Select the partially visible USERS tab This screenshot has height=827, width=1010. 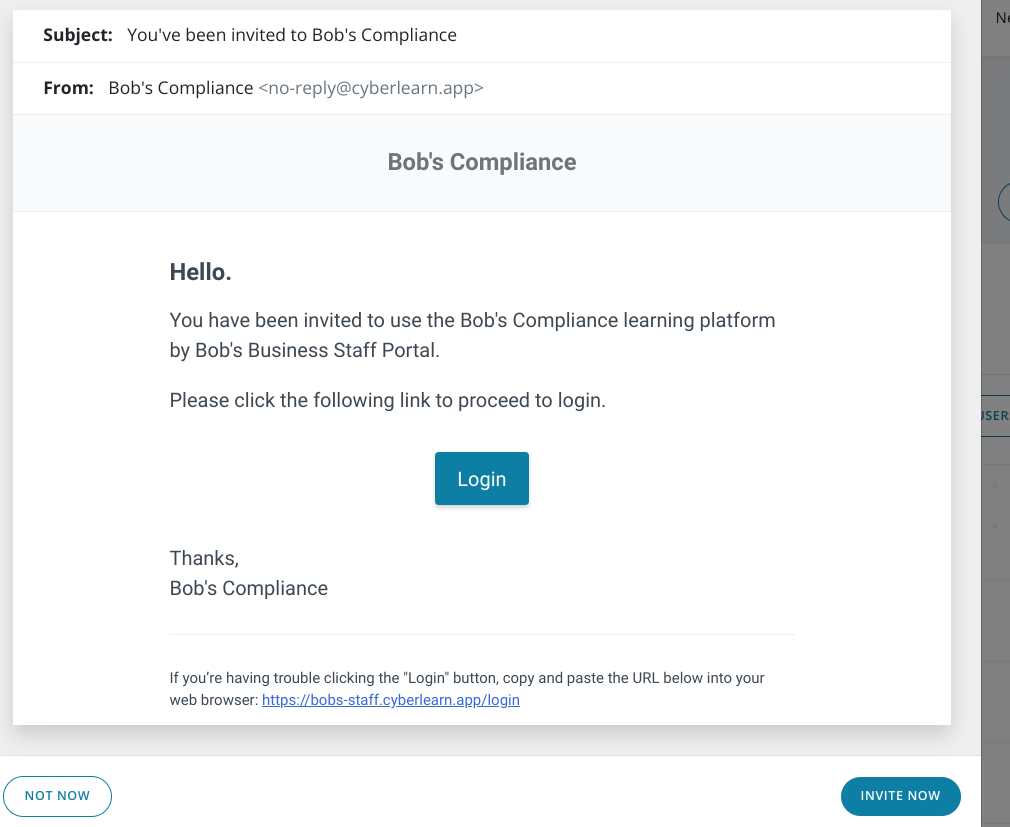(x=995, y=415)
